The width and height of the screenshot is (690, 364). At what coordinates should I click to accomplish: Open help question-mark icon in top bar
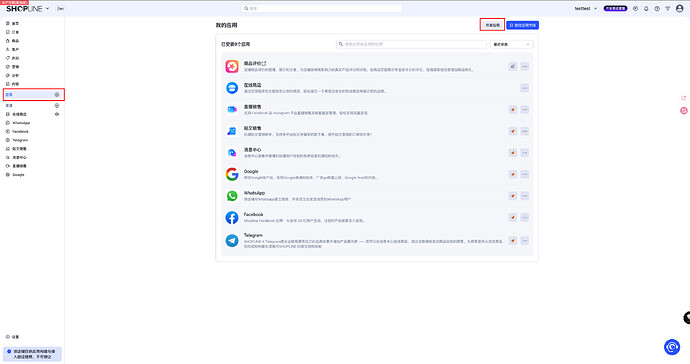click(657, 8)
